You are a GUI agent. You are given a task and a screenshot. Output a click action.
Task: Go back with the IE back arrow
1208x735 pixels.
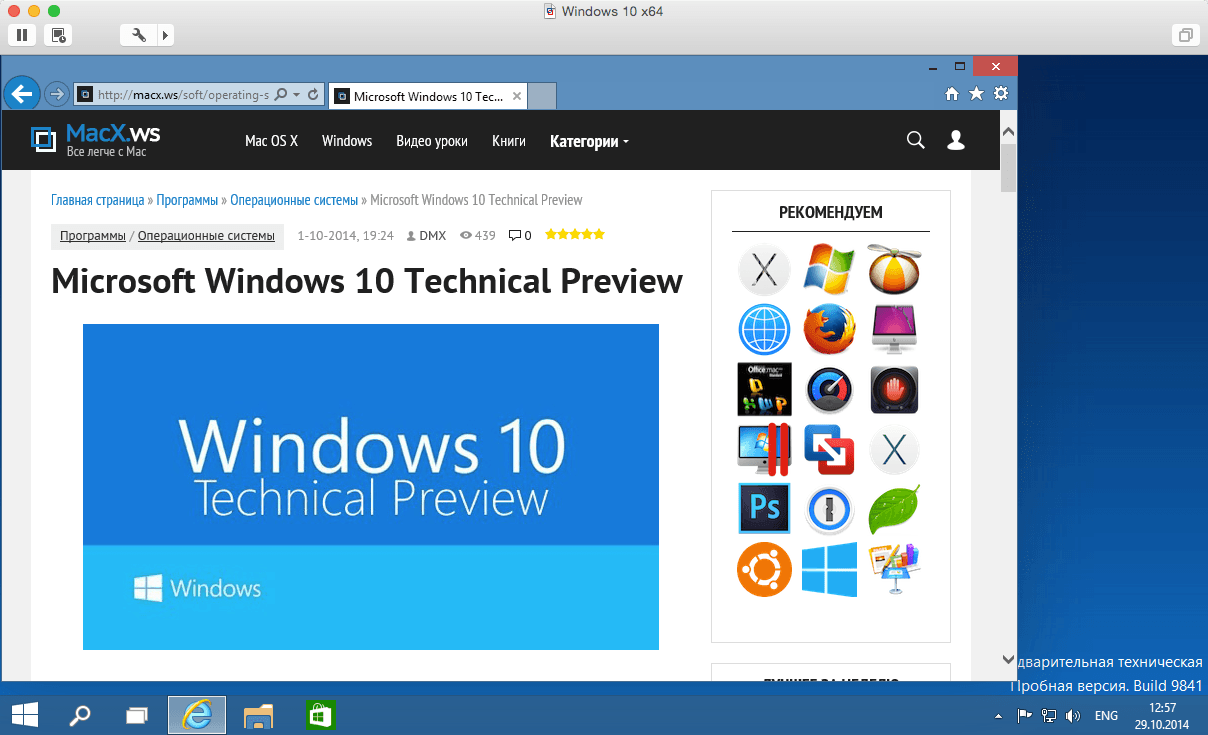22,94
